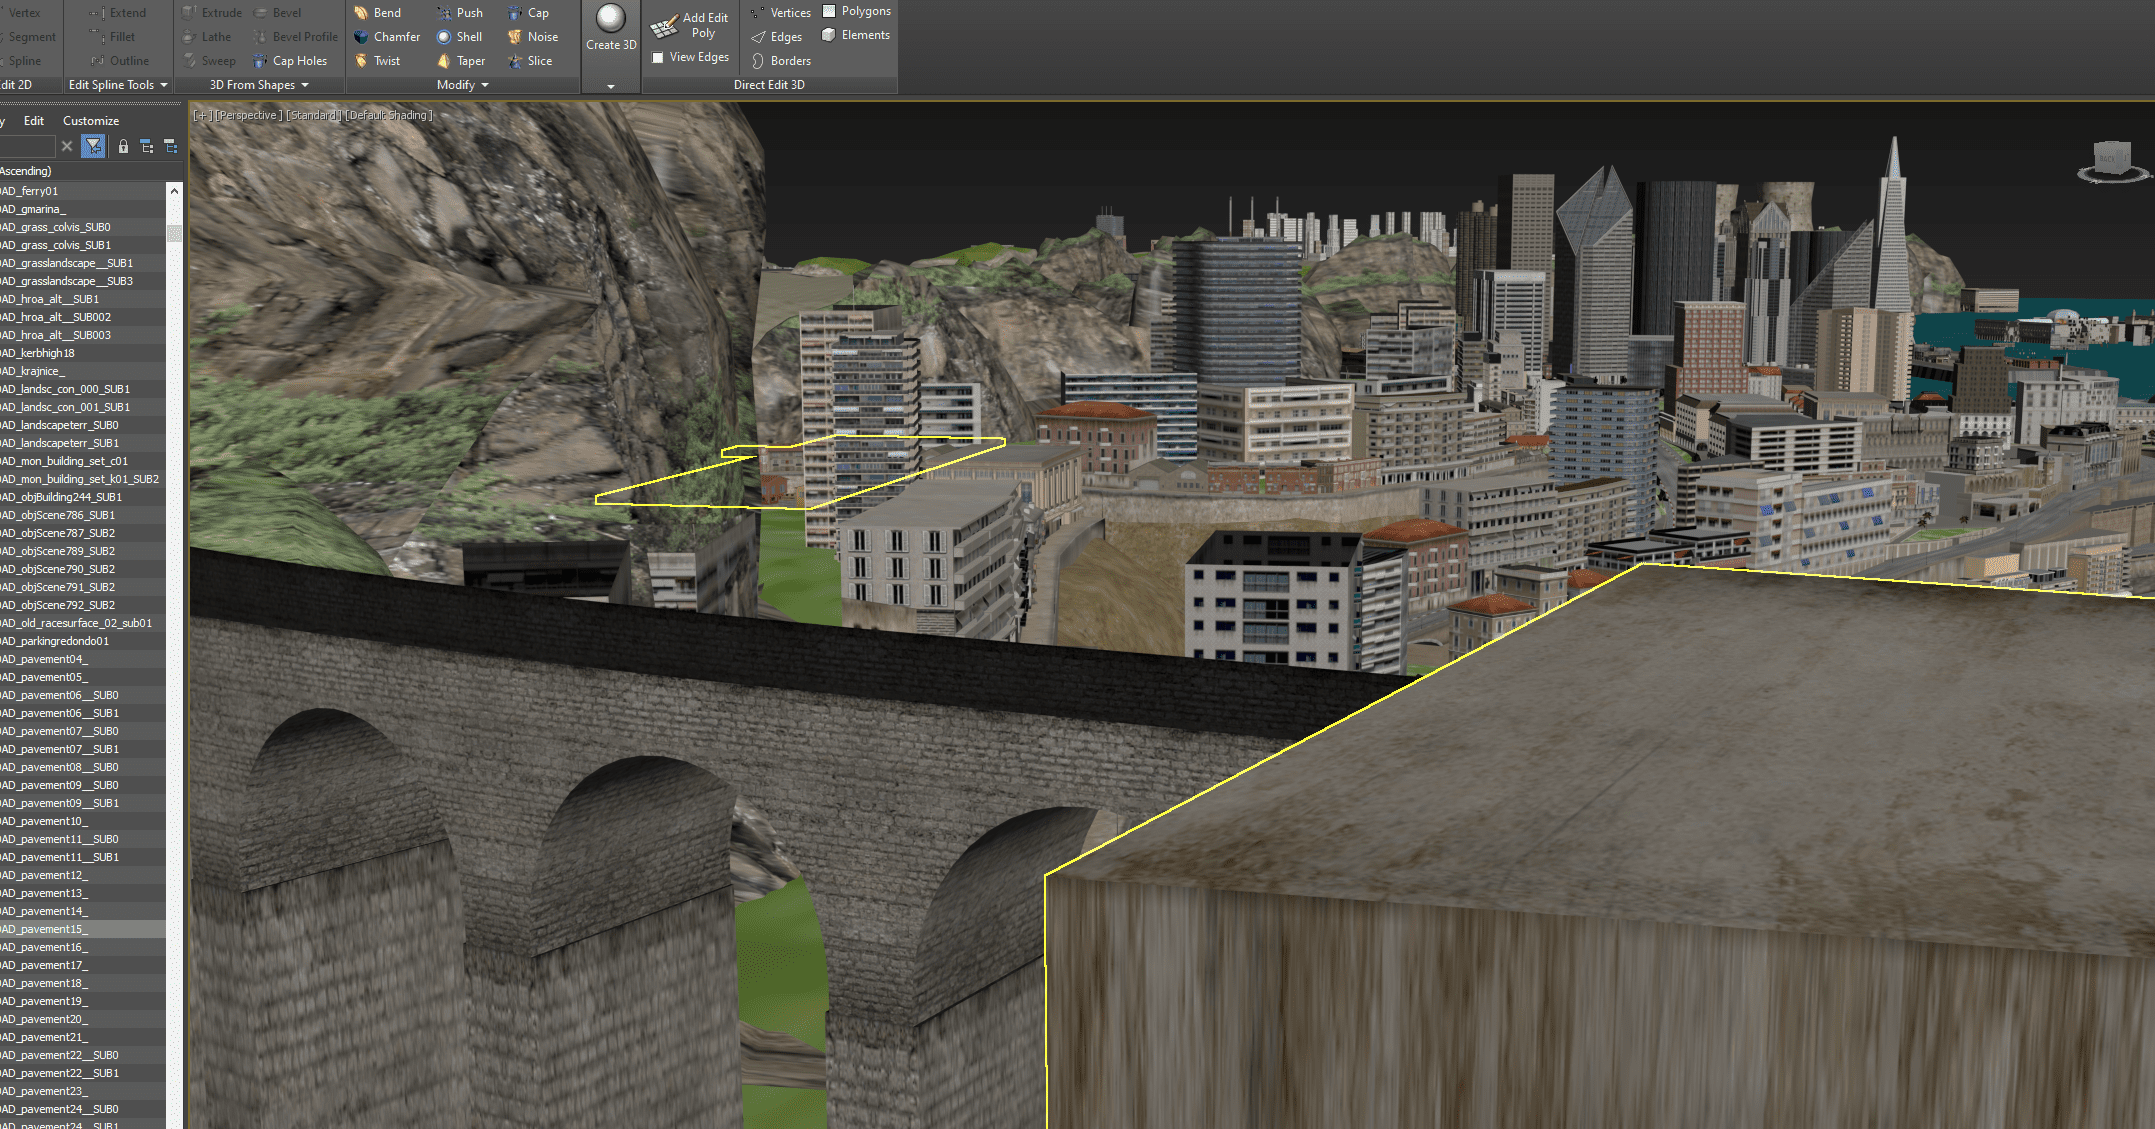This screenshot has width=2155, height=1129.
Task: Select the highlighted AD_pavement15_ entry
Action: [83, 929]
